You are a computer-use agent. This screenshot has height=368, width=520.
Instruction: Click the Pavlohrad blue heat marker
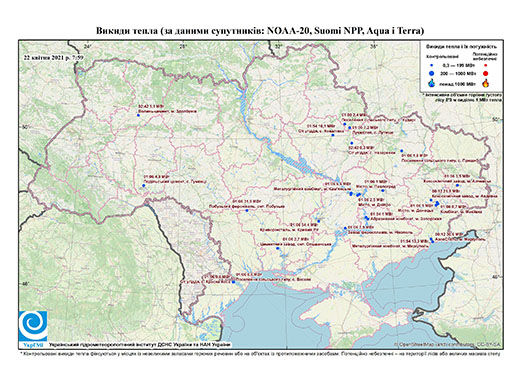(383, 191)
